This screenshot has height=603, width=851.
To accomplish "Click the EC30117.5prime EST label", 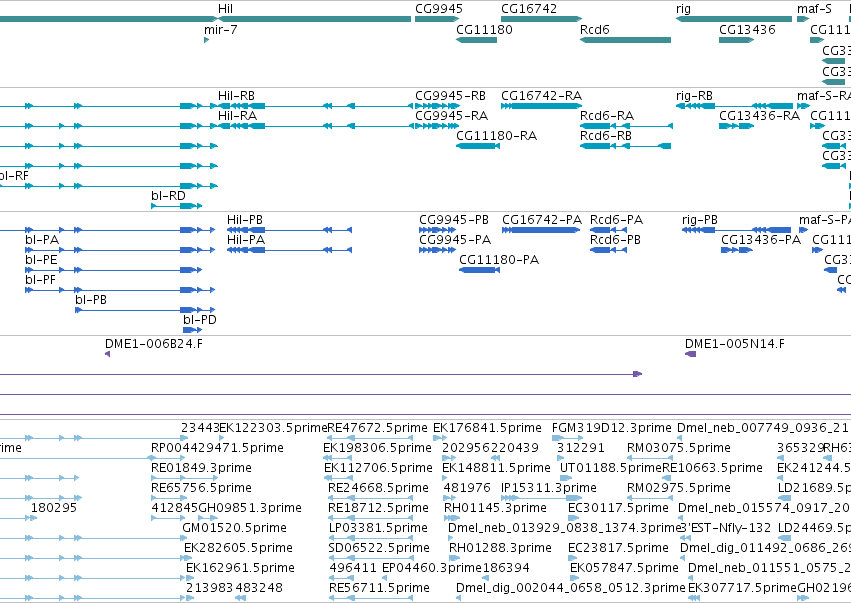I will pos(618,509).
